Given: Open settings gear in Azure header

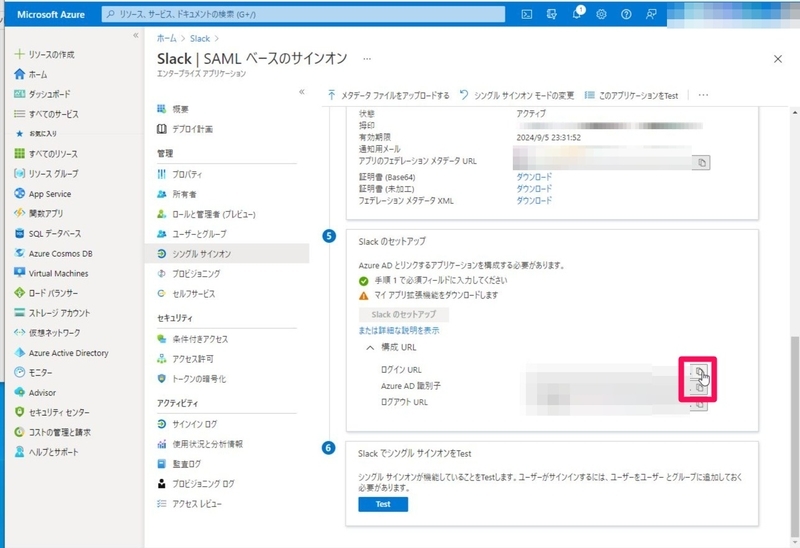Looking at the screenshot, I should click(601, 14).
